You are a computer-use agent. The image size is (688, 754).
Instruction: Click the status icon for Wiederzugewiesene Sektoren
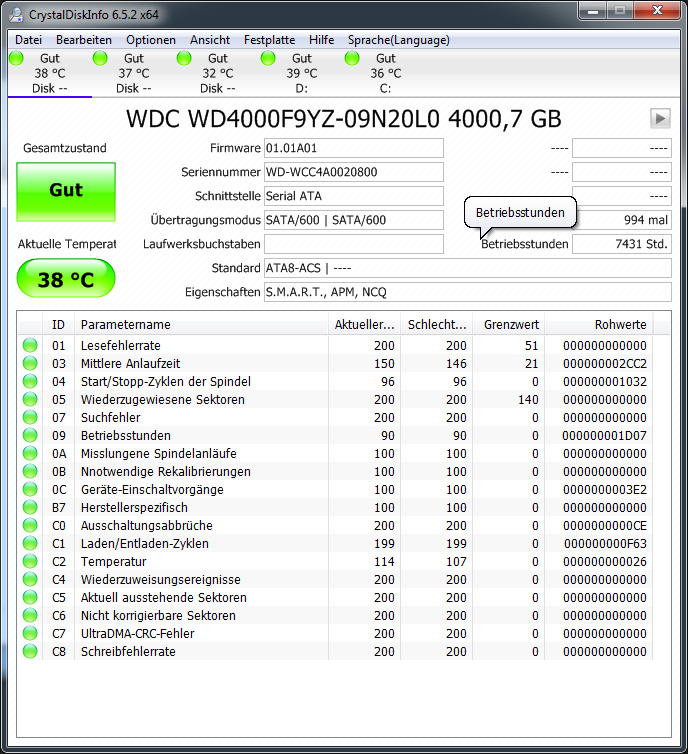pos(30,399)
